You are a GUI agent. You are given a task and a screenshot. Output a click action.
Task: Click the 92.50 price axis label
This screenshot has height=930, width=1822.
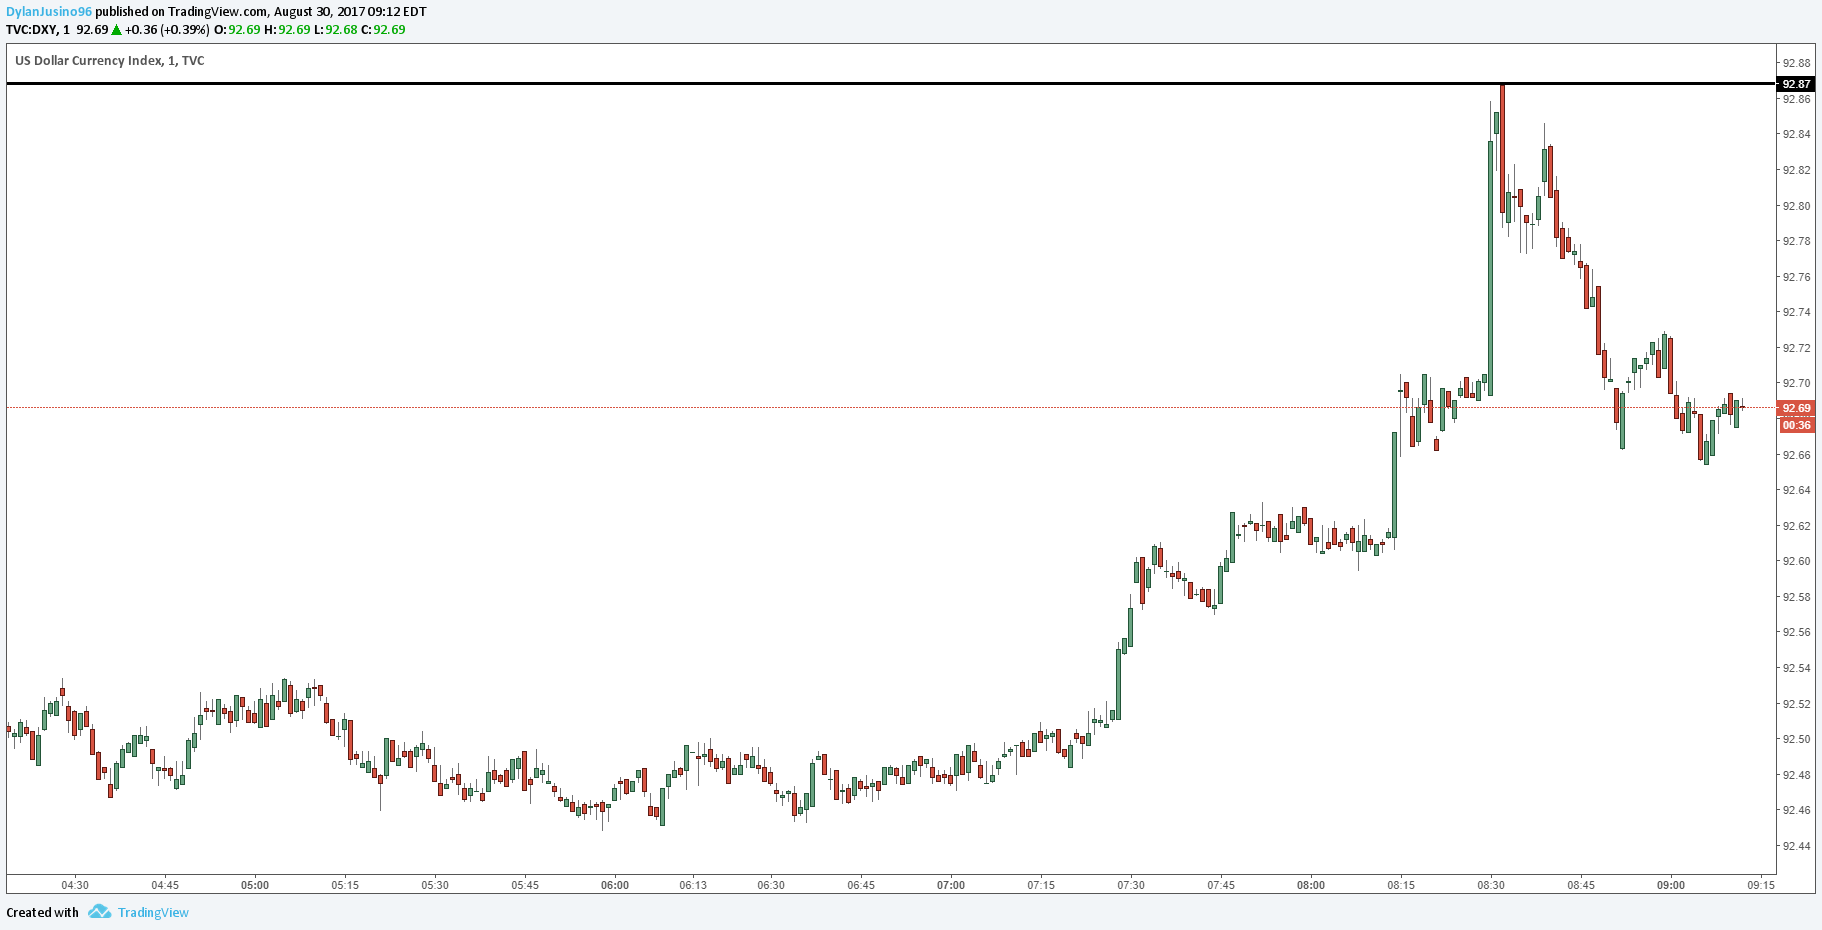[1796, 739]
